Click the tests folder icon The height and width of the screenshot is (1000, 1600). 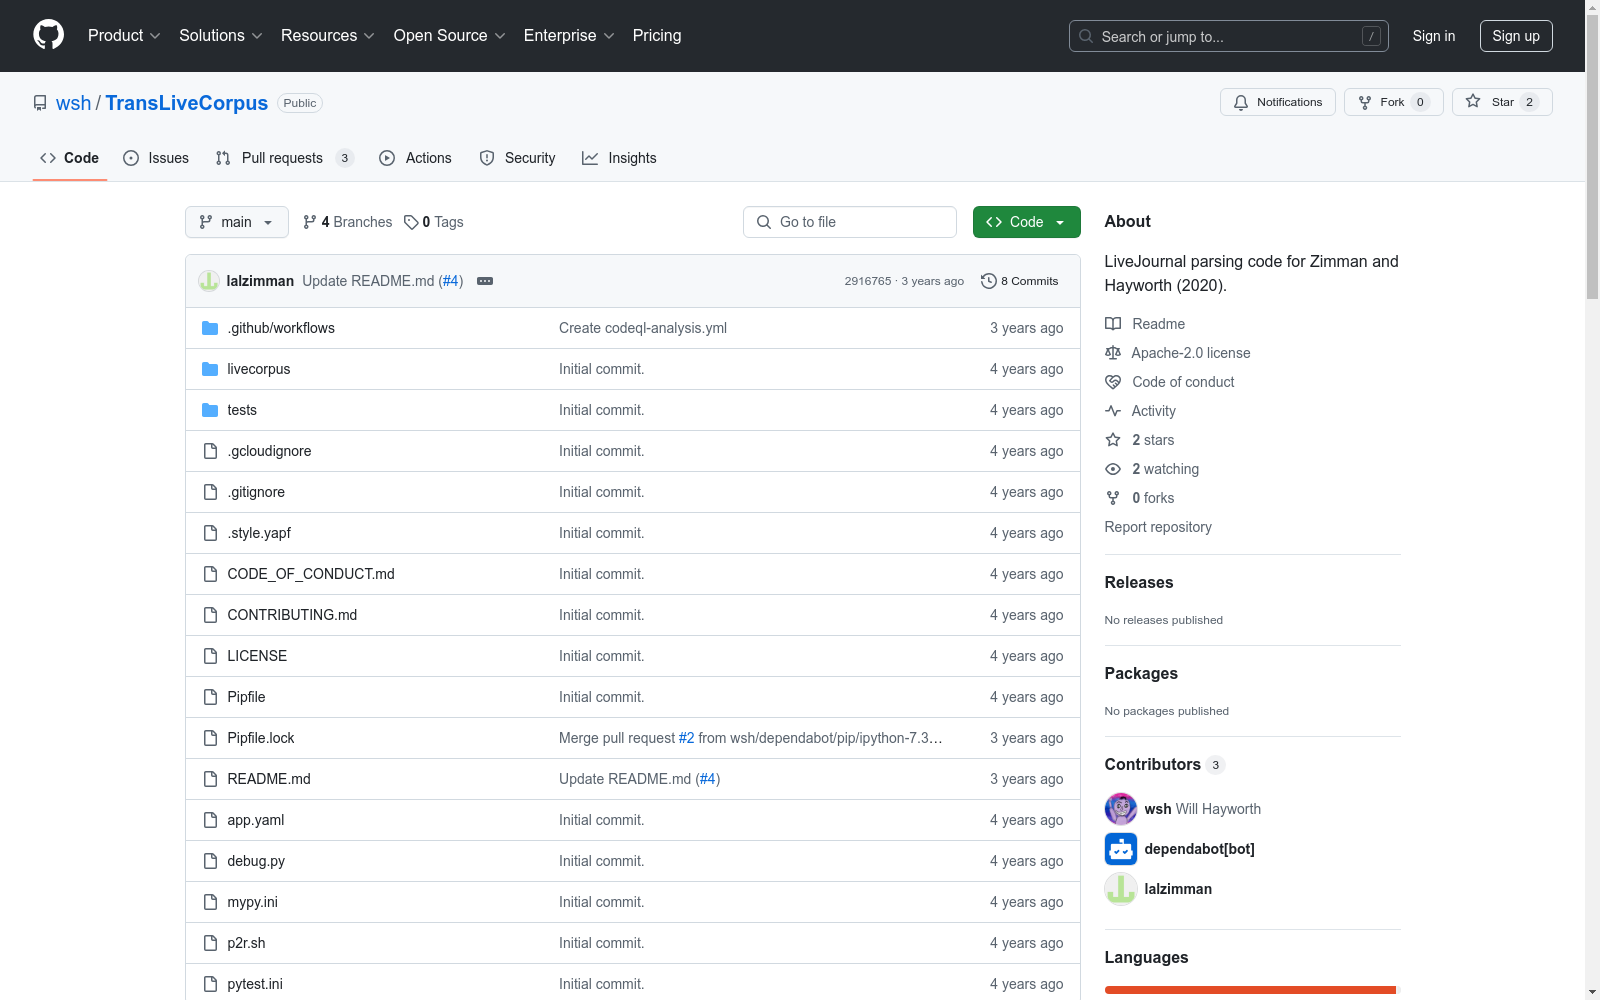click(210, 410)
